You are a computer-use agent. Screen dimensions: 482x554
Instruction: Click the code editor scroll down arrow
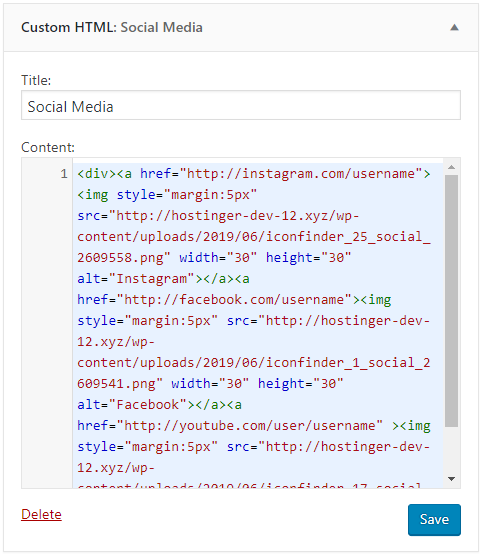pyautogui.click(x=451, y=479)
